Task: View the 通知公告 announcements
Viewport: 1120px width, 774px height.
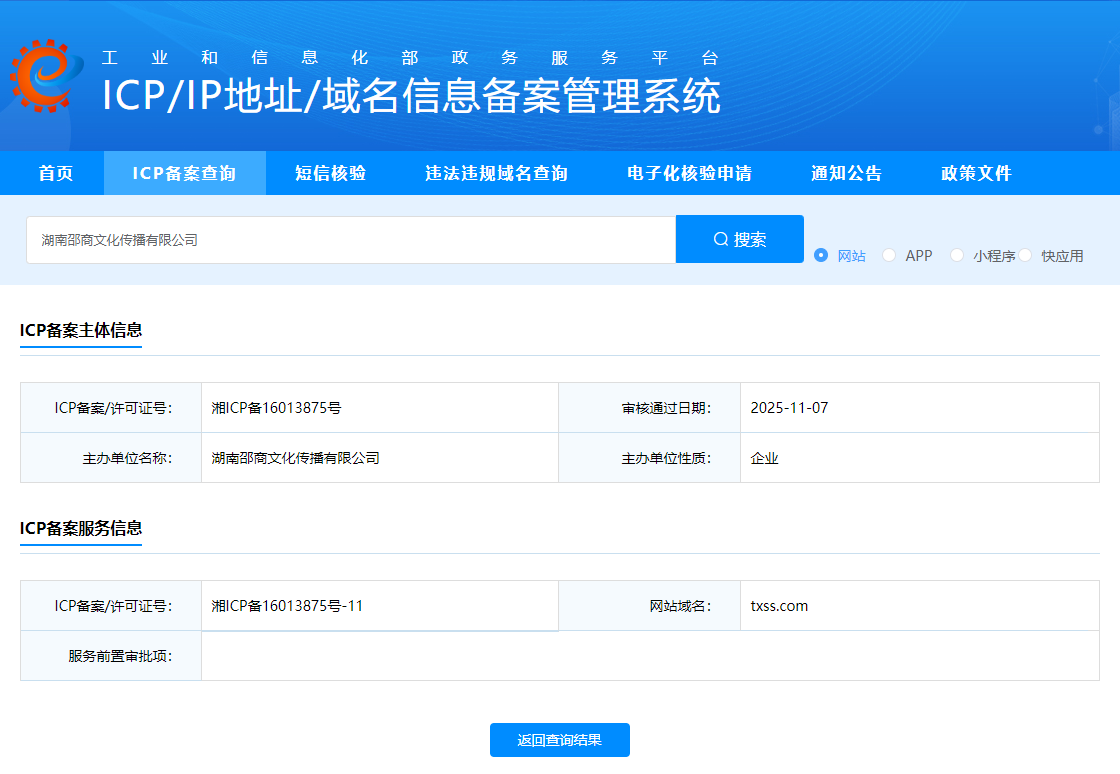Action: pos(846,172)
